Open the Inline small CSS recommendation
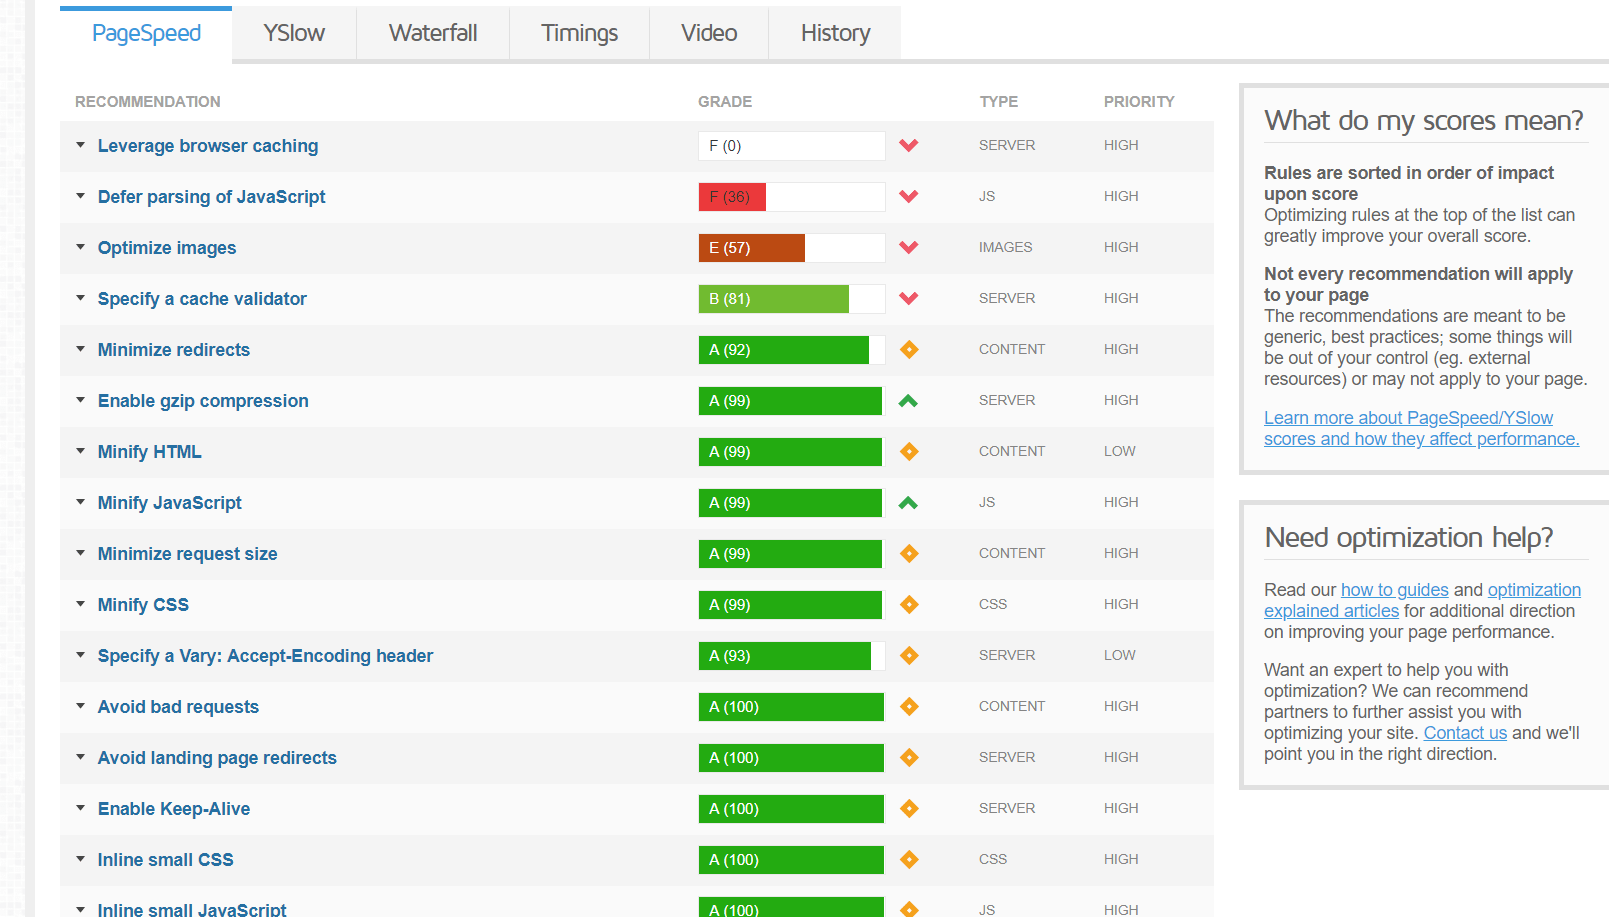 pos(165,860)
